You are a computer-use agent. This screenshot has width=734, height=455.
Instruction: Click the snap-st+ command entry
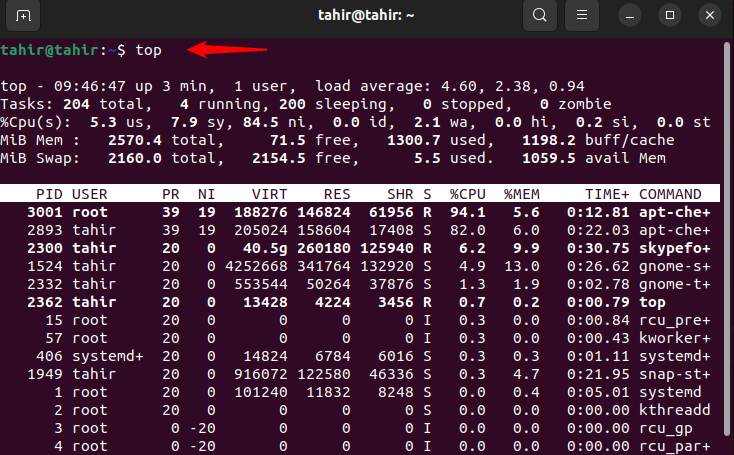675,374
